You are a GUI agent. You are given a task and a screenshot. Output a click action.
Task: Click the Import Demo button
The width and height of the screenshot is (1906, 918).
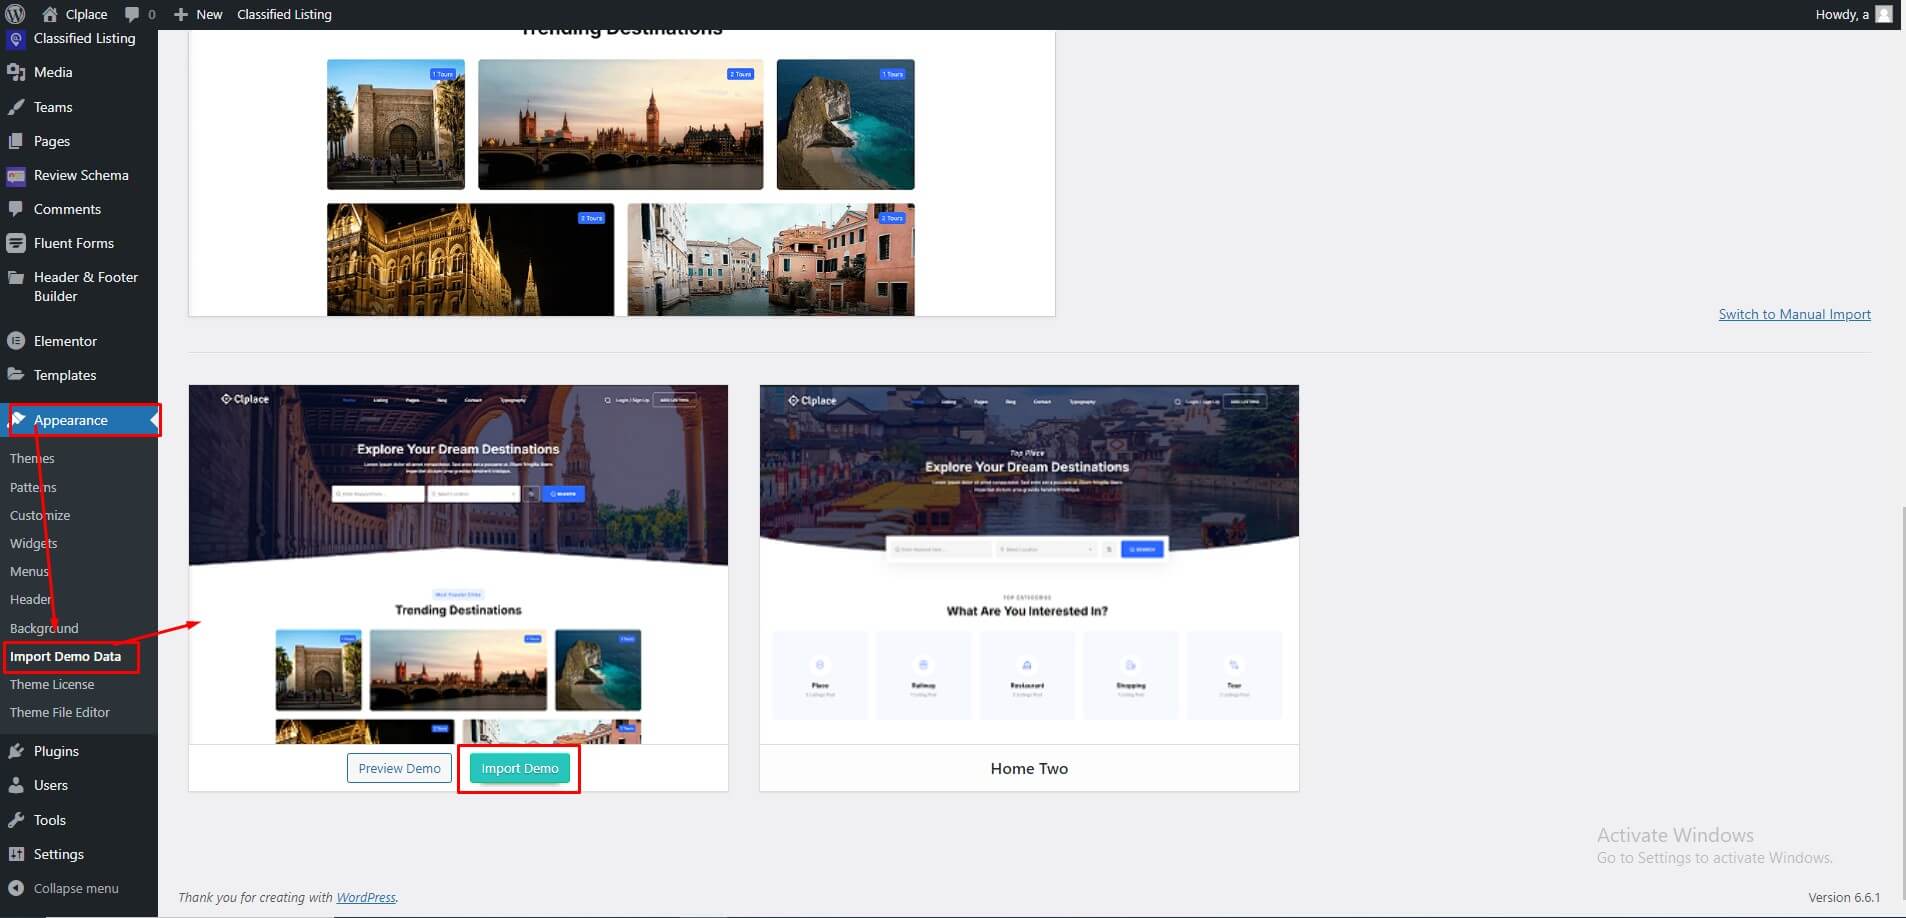click(520, 768)
